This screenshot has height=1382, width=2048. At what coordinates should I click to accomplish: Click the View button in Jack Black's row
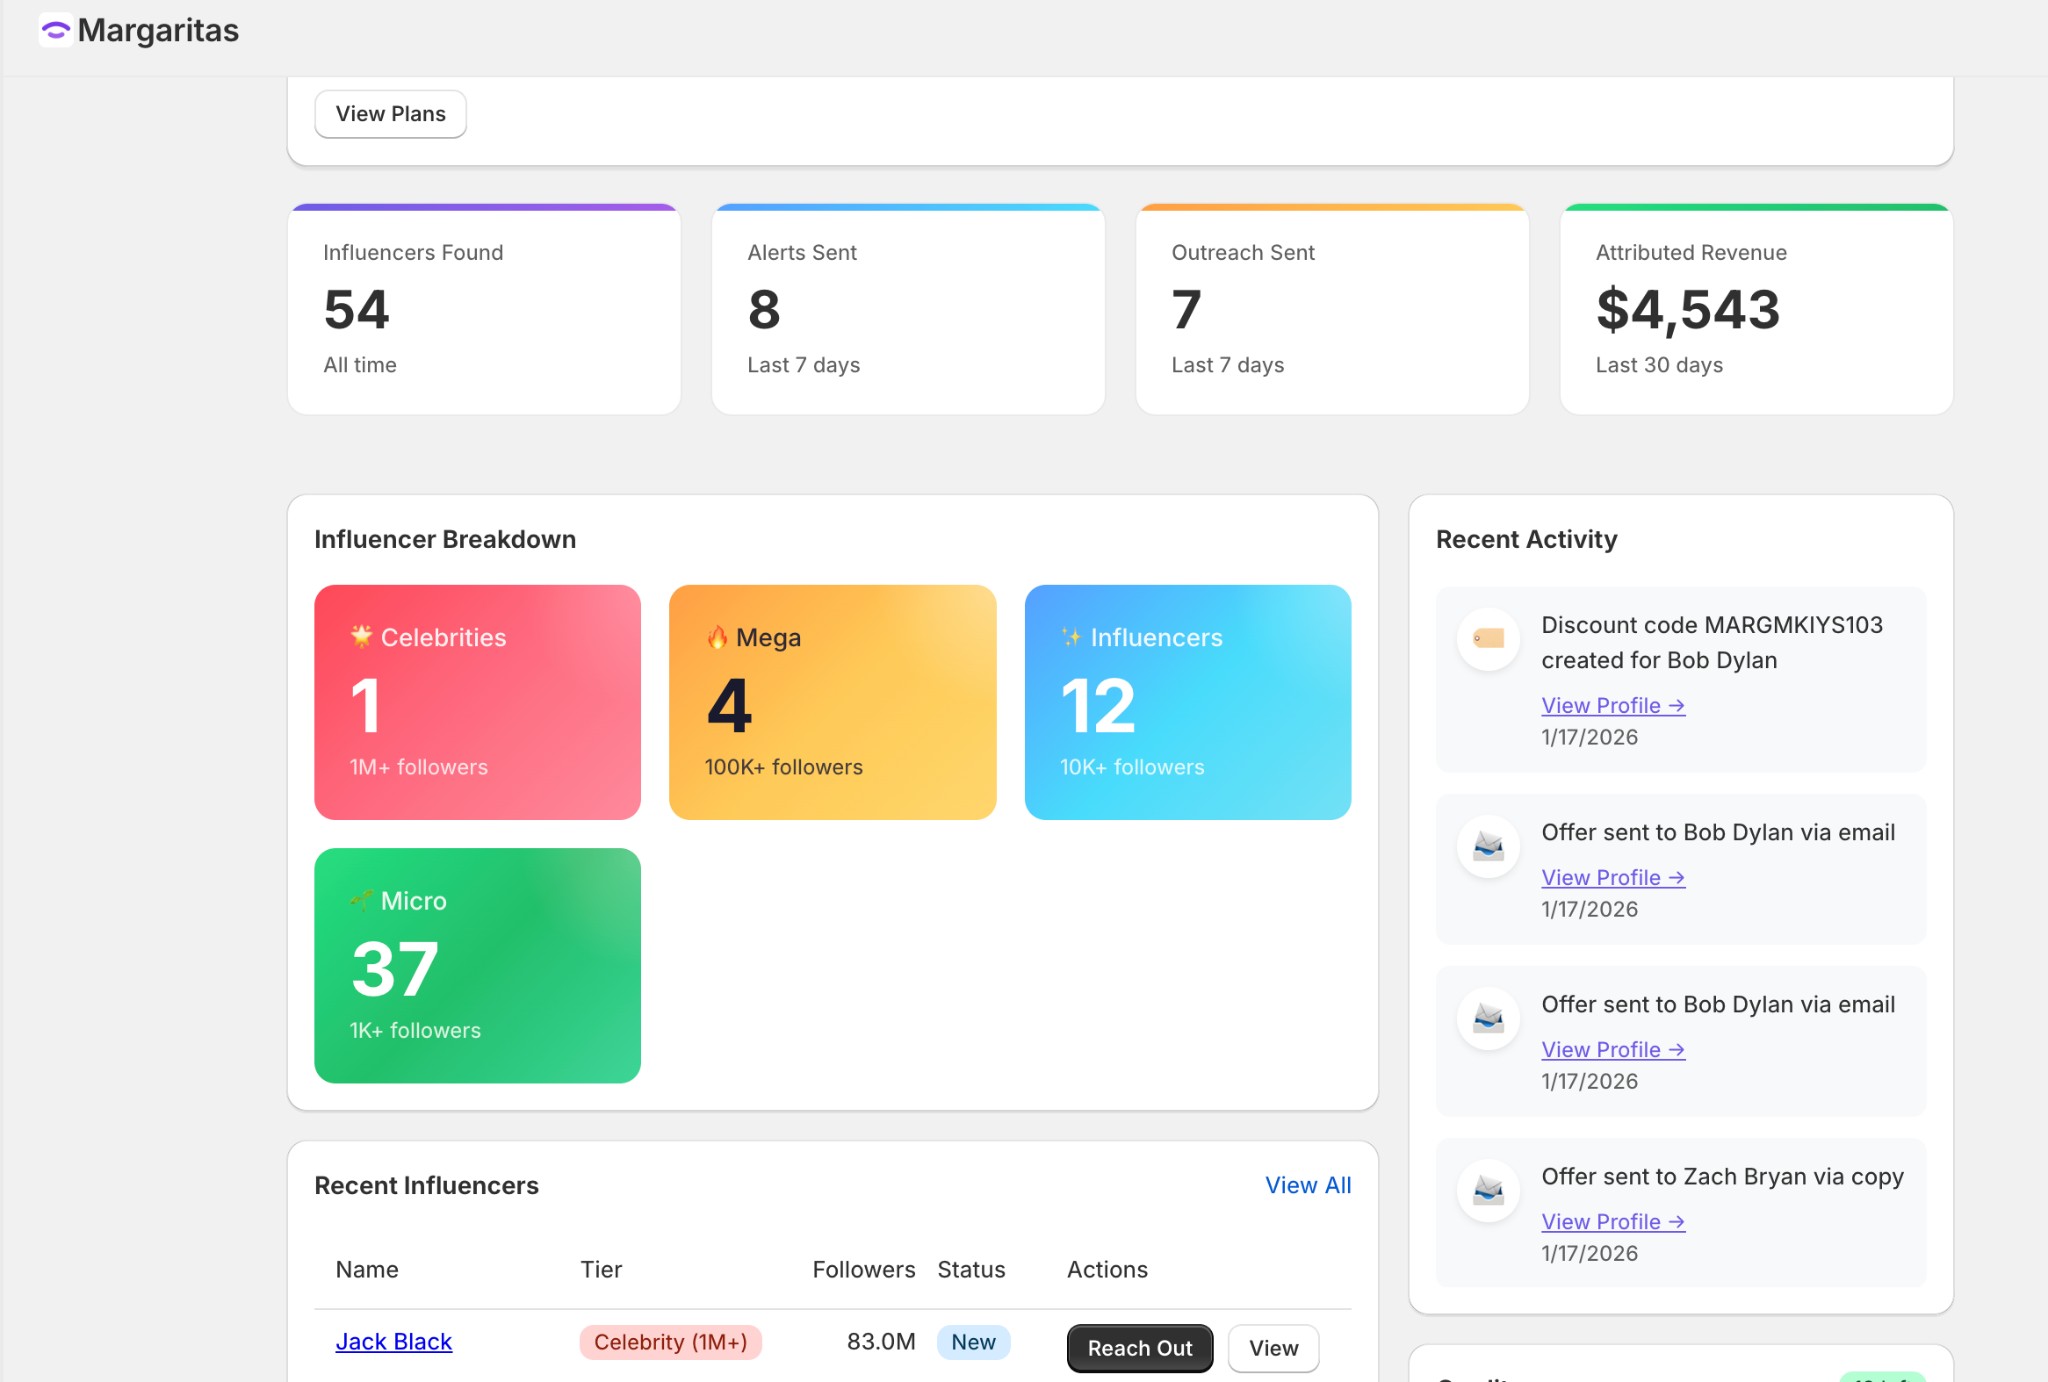(x=1272, y=1348)
